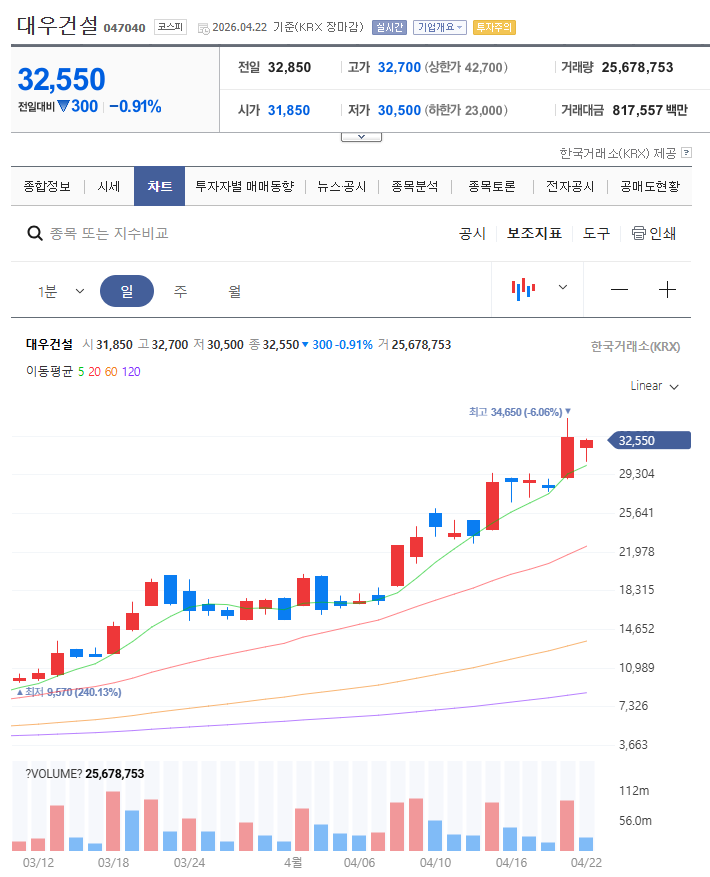
Task: Open the 도구 tools menu
Action: (x=596, y=233)
